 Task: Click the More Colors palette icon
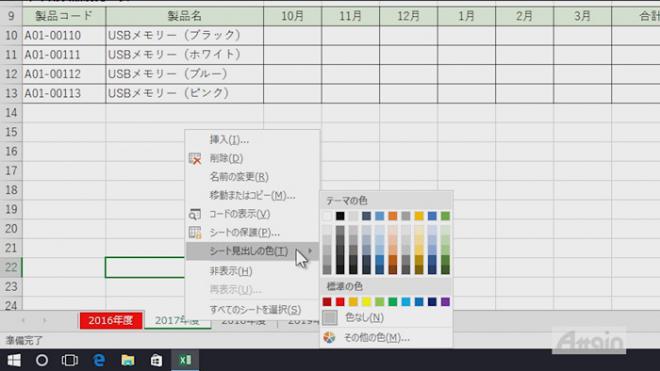[330, 337]
